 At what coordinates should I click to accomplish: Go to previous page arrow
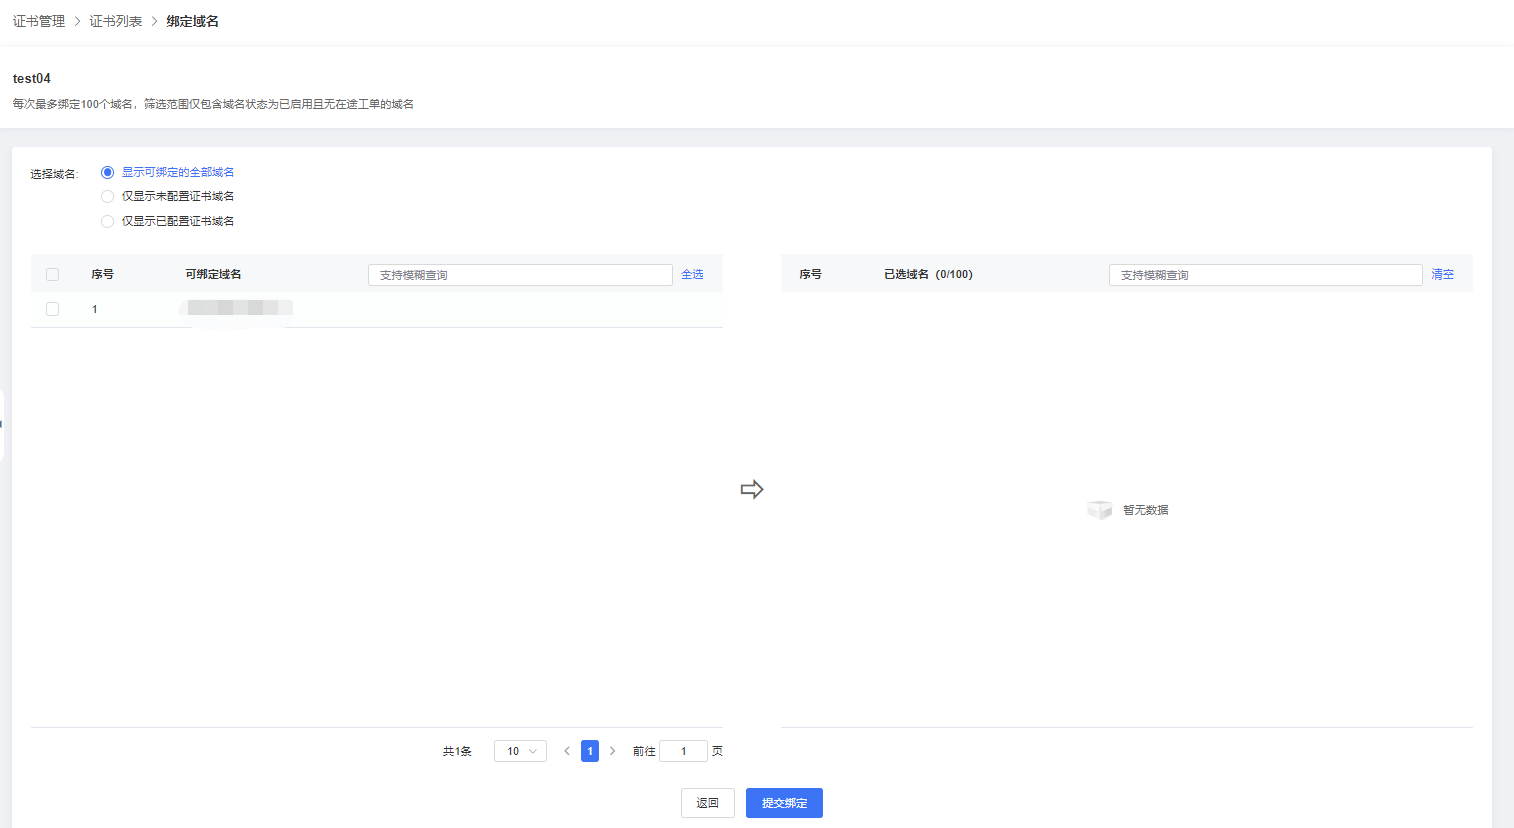click(x=567, y=751)
